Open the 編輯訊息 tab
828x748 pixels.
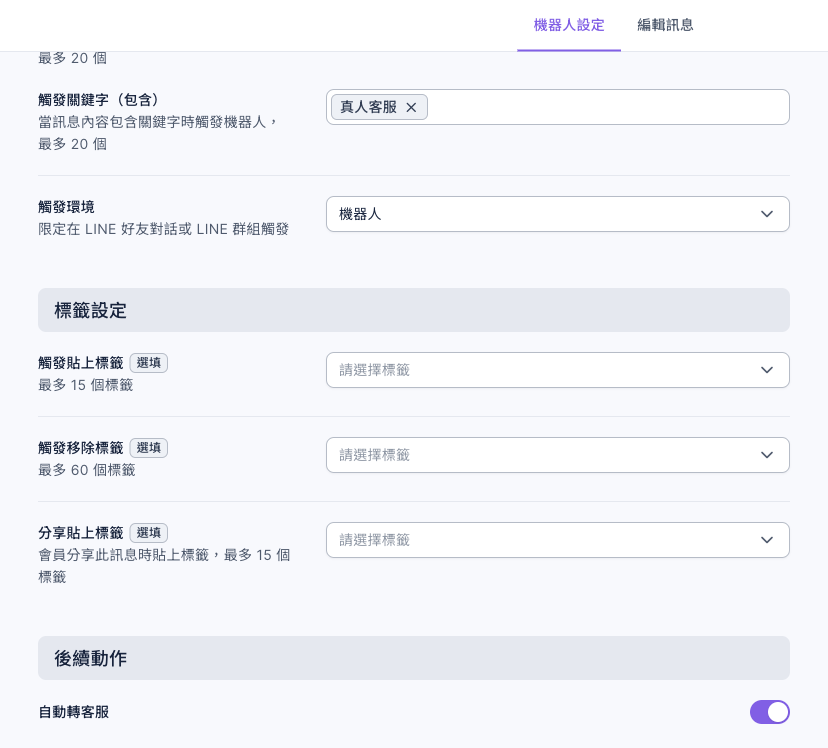(x=665, y=25)
